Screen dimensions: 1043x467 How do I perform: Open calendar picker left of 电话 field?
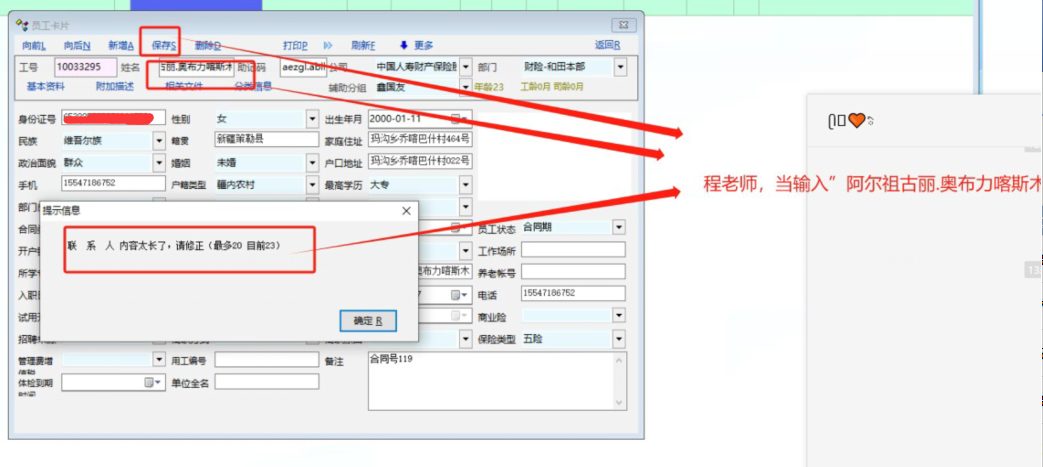click(457, 294)
